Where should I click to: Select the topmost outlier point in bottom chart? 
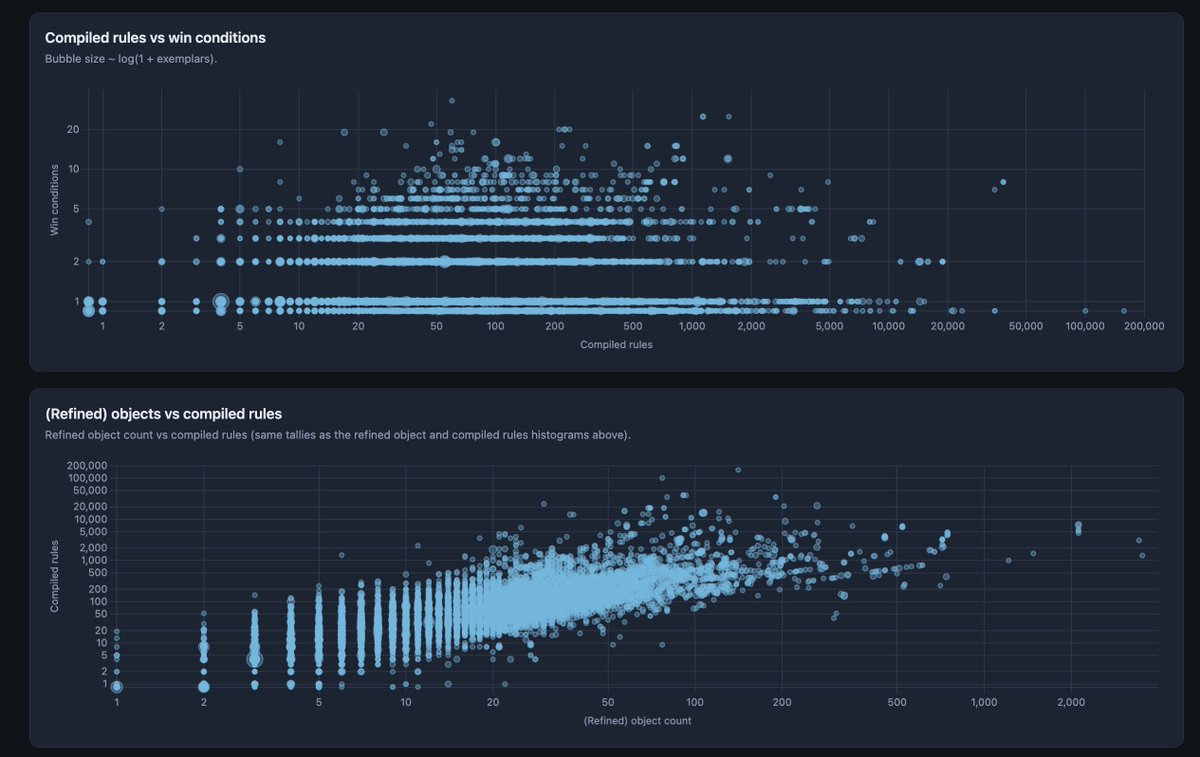738,469
